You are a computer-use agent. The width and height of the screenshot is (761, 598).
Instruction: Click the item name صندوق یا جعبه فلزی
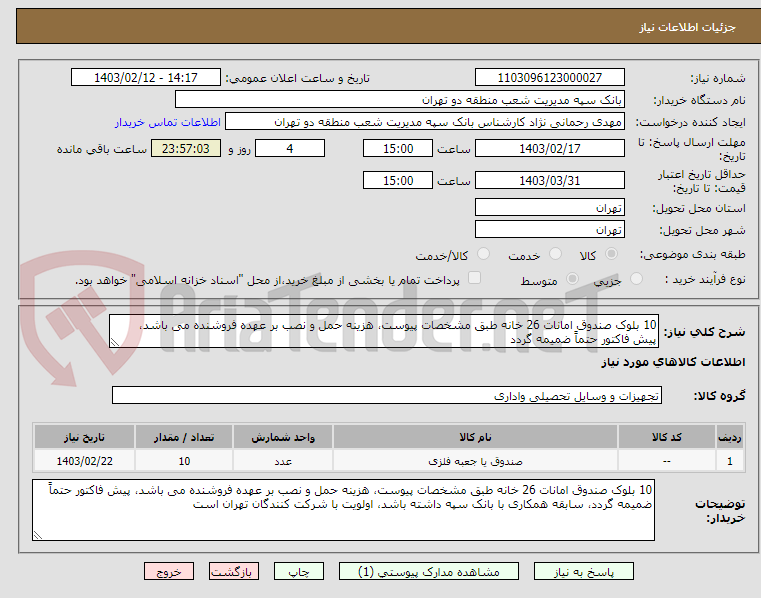pyautogui.click(x=475, y=461)
